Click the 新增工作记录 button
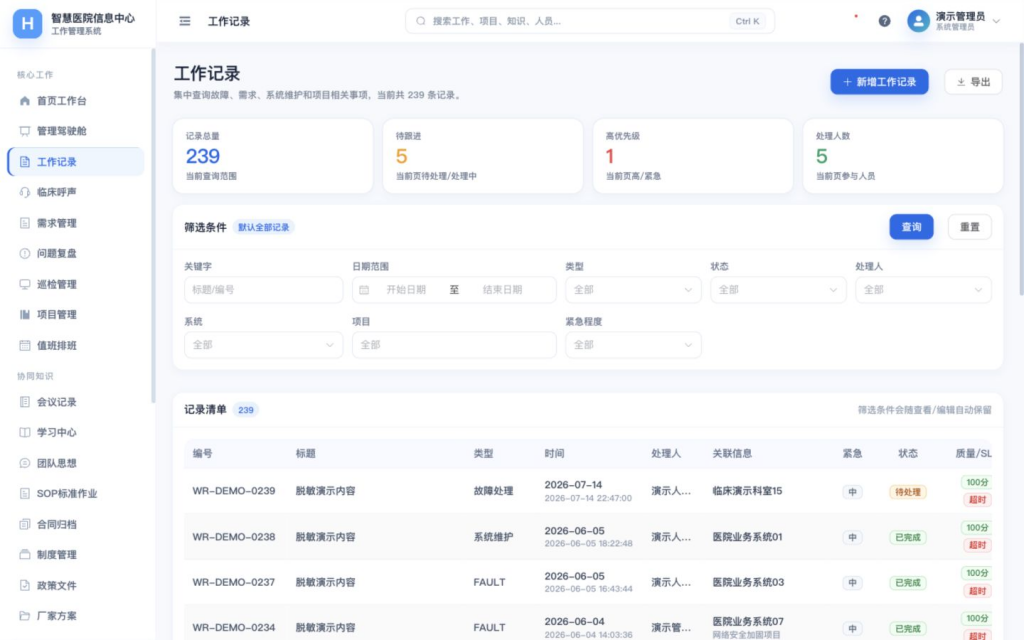Screen dimensions: 1024x640 click(x=879, y=82)
